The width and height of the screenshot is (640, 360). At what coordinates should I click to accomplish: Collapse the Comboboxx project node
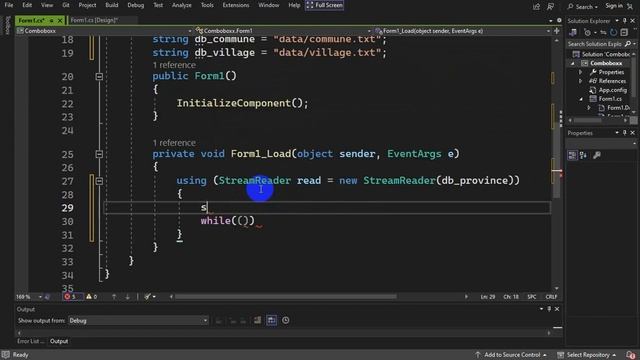click(573, 64)
